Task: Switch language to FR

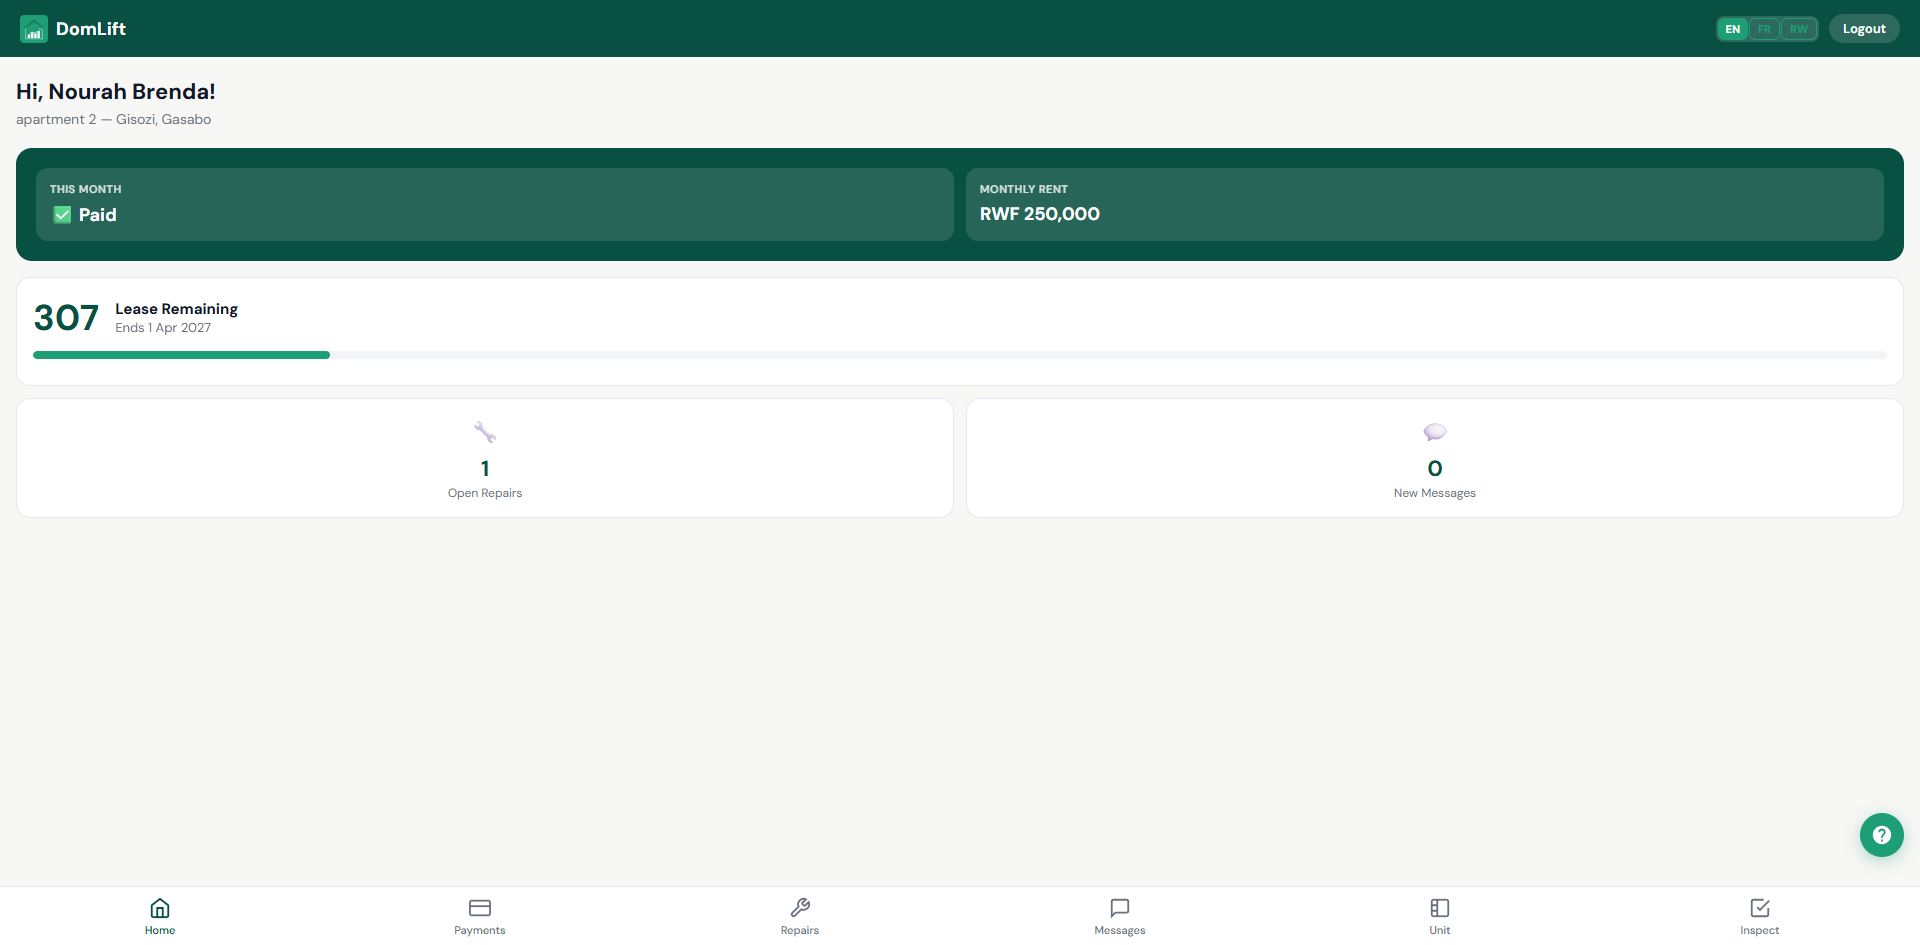Action: click(1764, 29)
